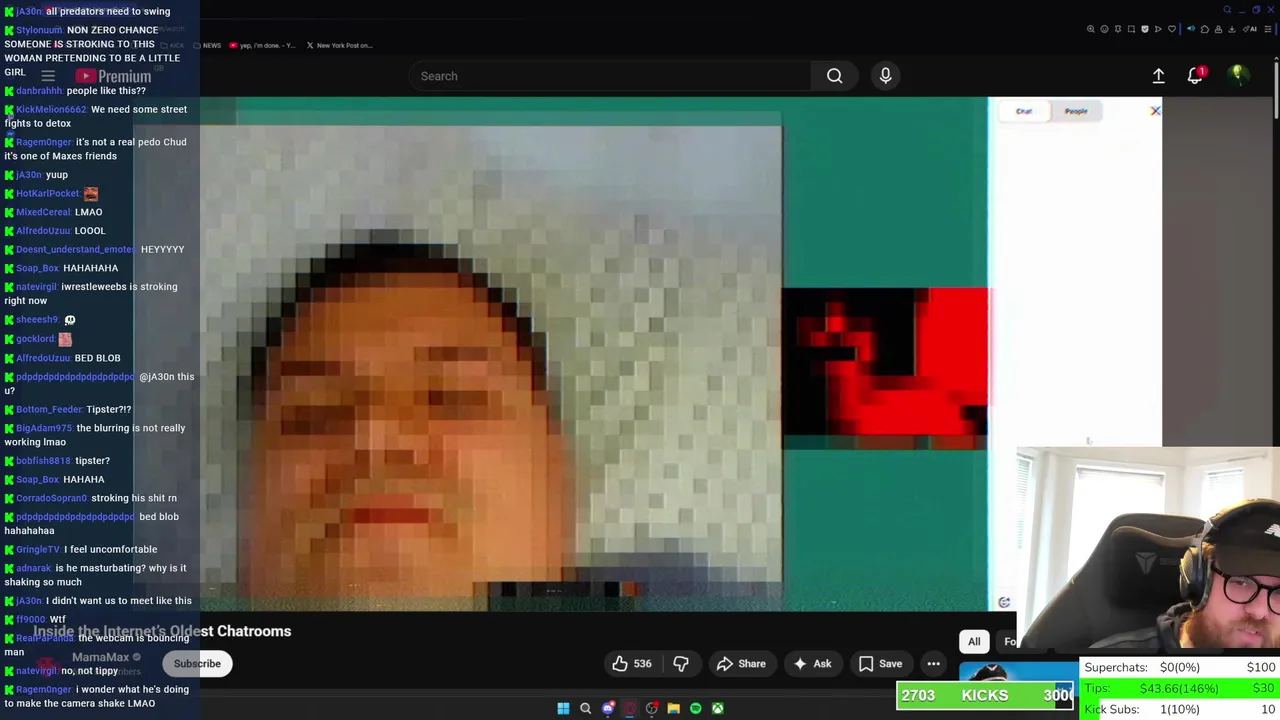Viewport: 1280px width, 720px height.
Task: Click the KICKS goal progress bar
Action: click(x=985, y=695)
